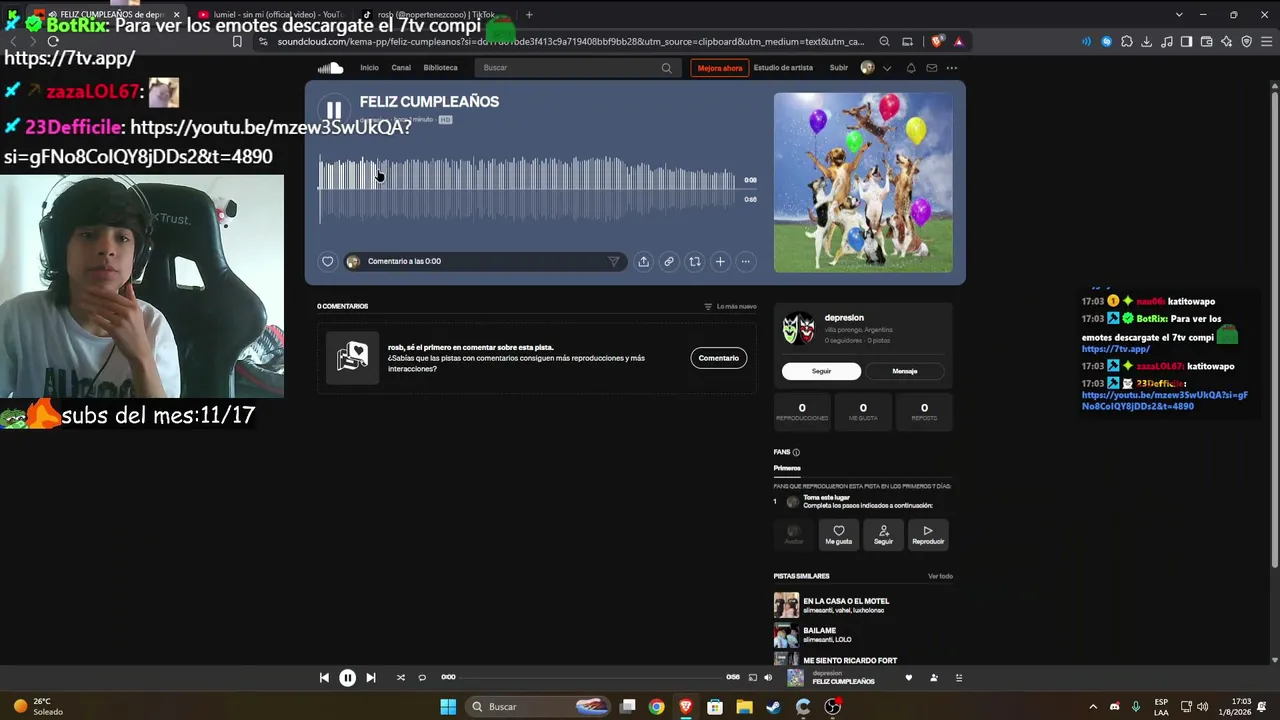Open Steam from the taskbar
The image size is (1280, 720).
[x=774, y=707]
